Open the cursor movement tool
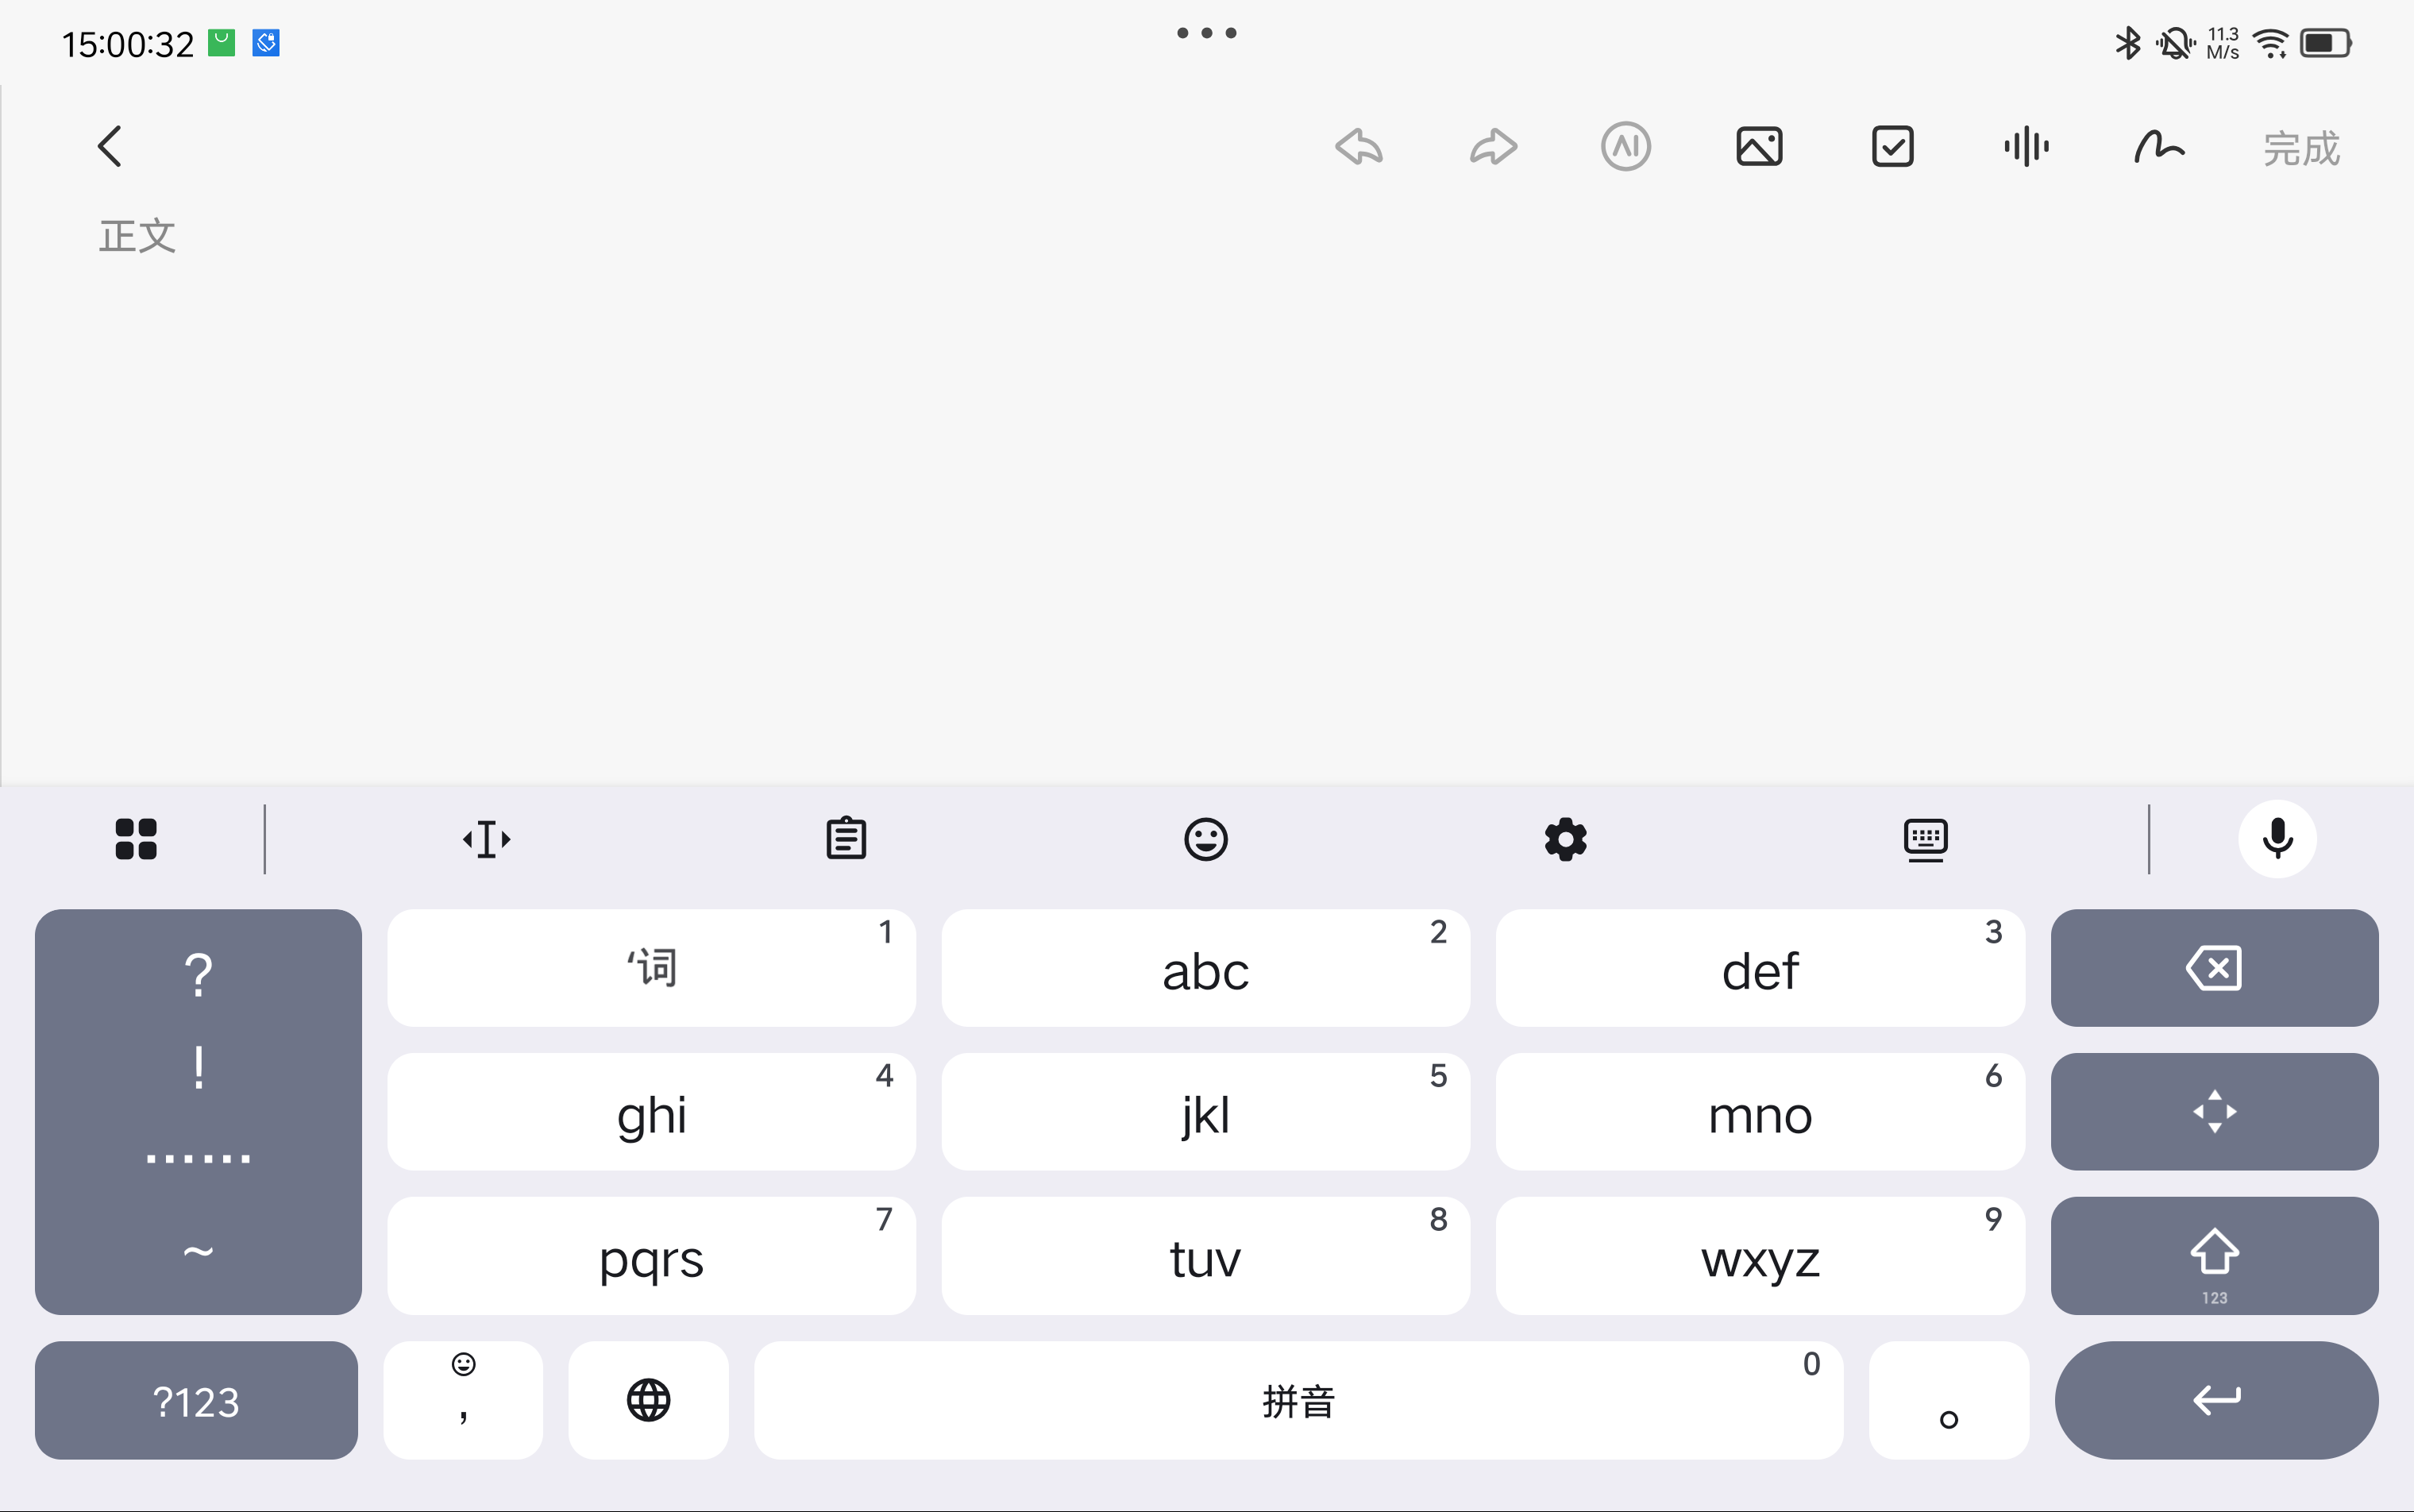 point(487,839)
